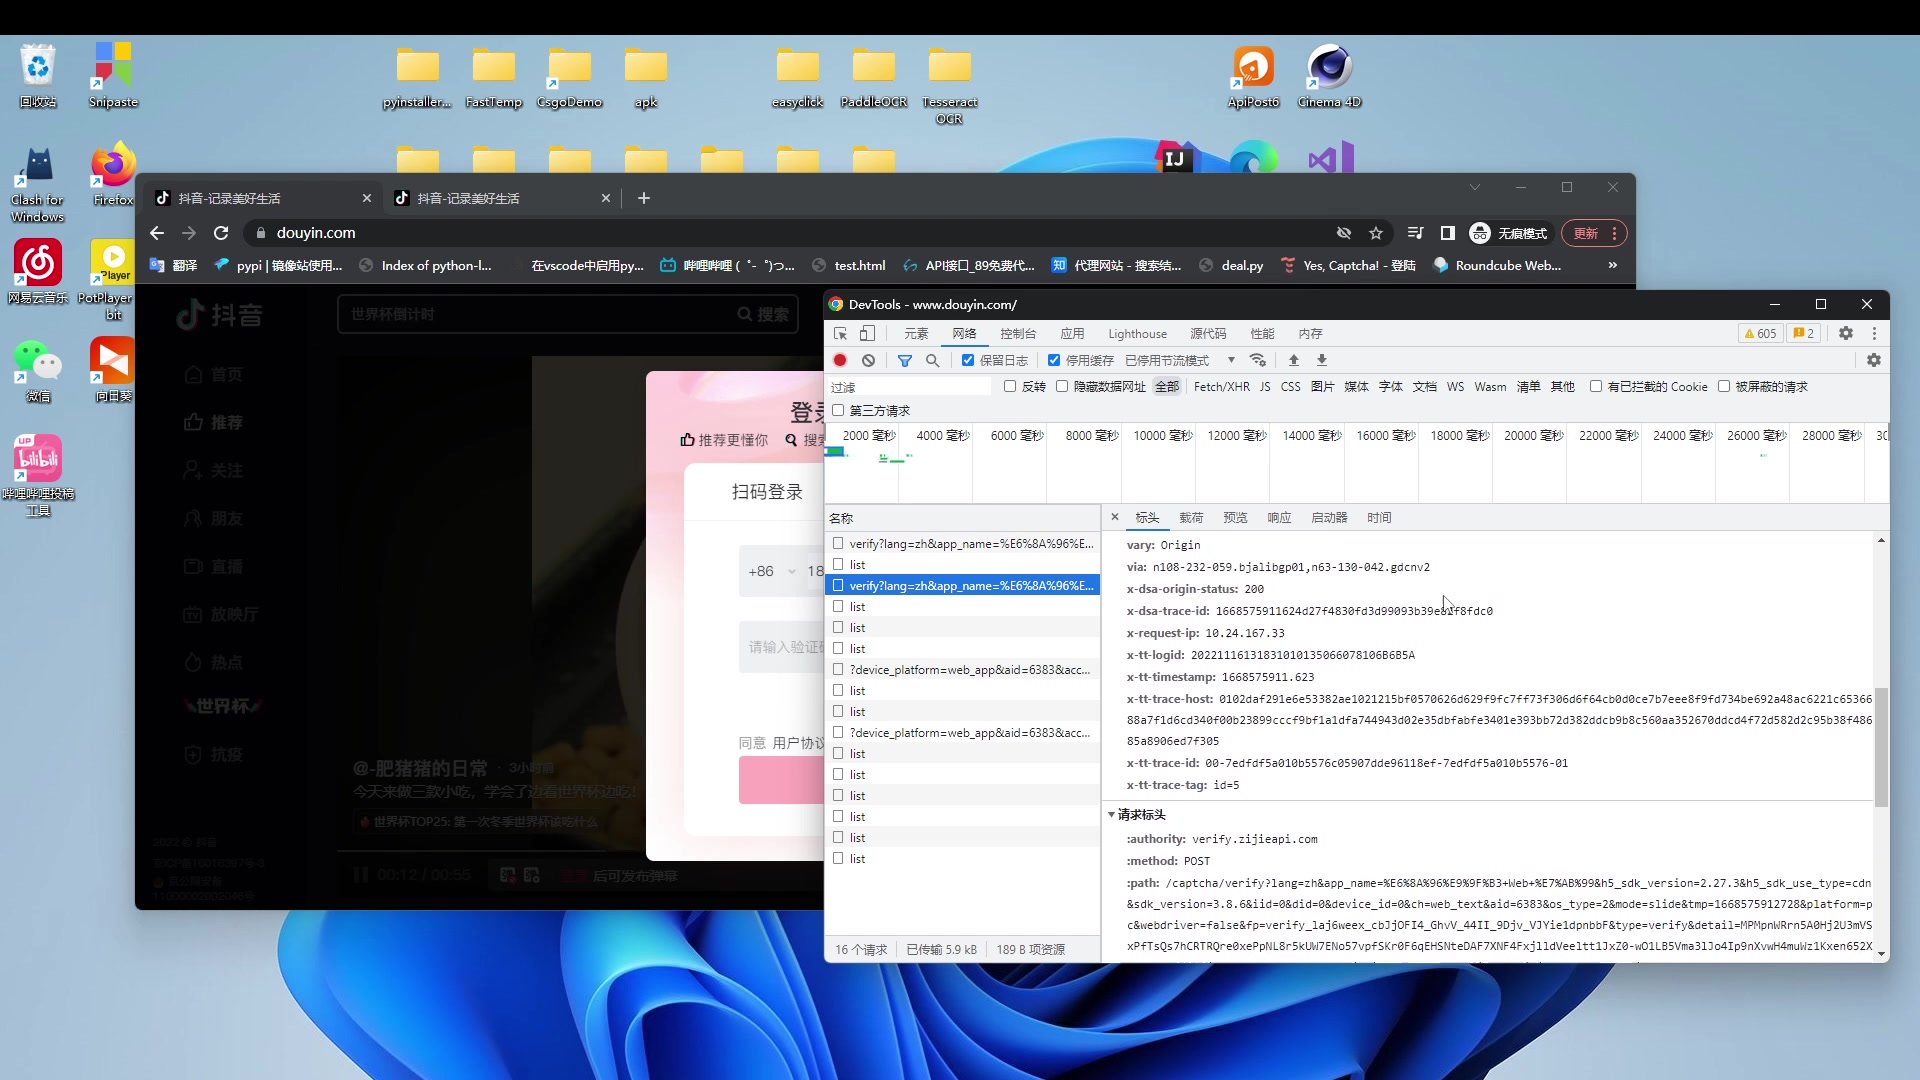
Task: Toggle the device toolbar icon in DevTools
Action: click(x=867, y=334)
